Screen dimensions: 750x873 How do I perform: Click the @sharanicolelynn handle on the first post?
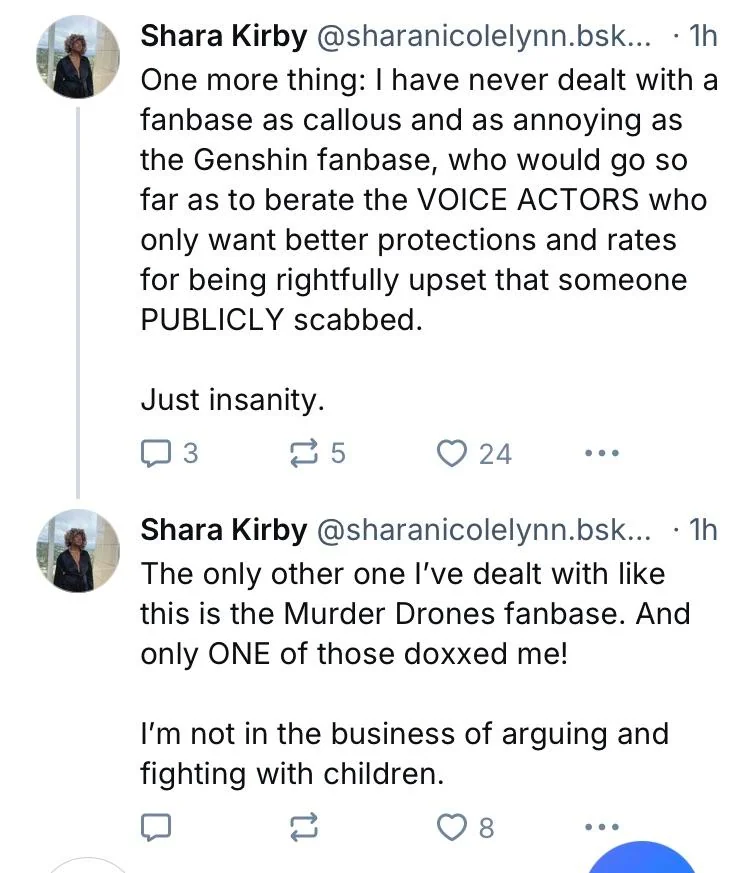(x=483, y=36)
